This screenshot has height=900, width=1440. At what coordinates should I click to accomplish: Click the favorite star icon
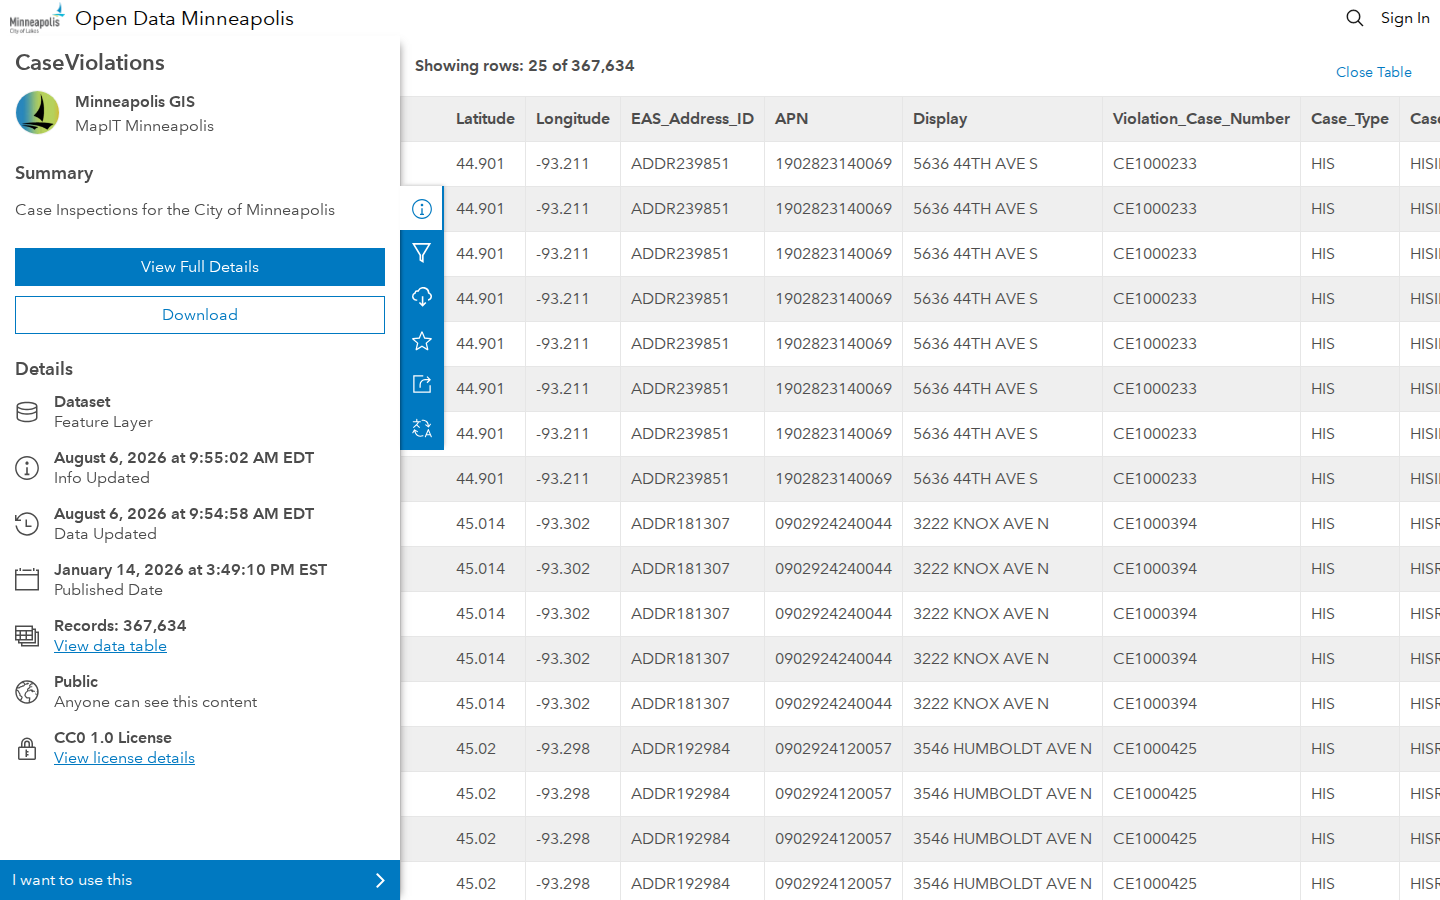pos(422,341)
